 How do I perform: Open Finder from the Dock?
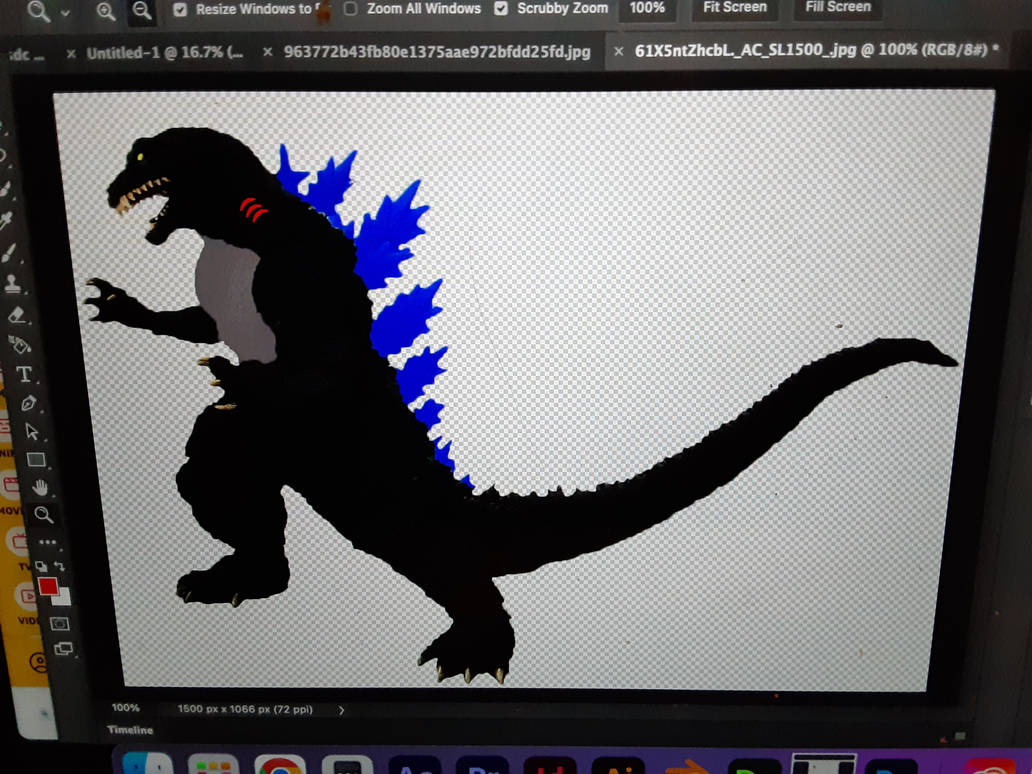point(147,764)
